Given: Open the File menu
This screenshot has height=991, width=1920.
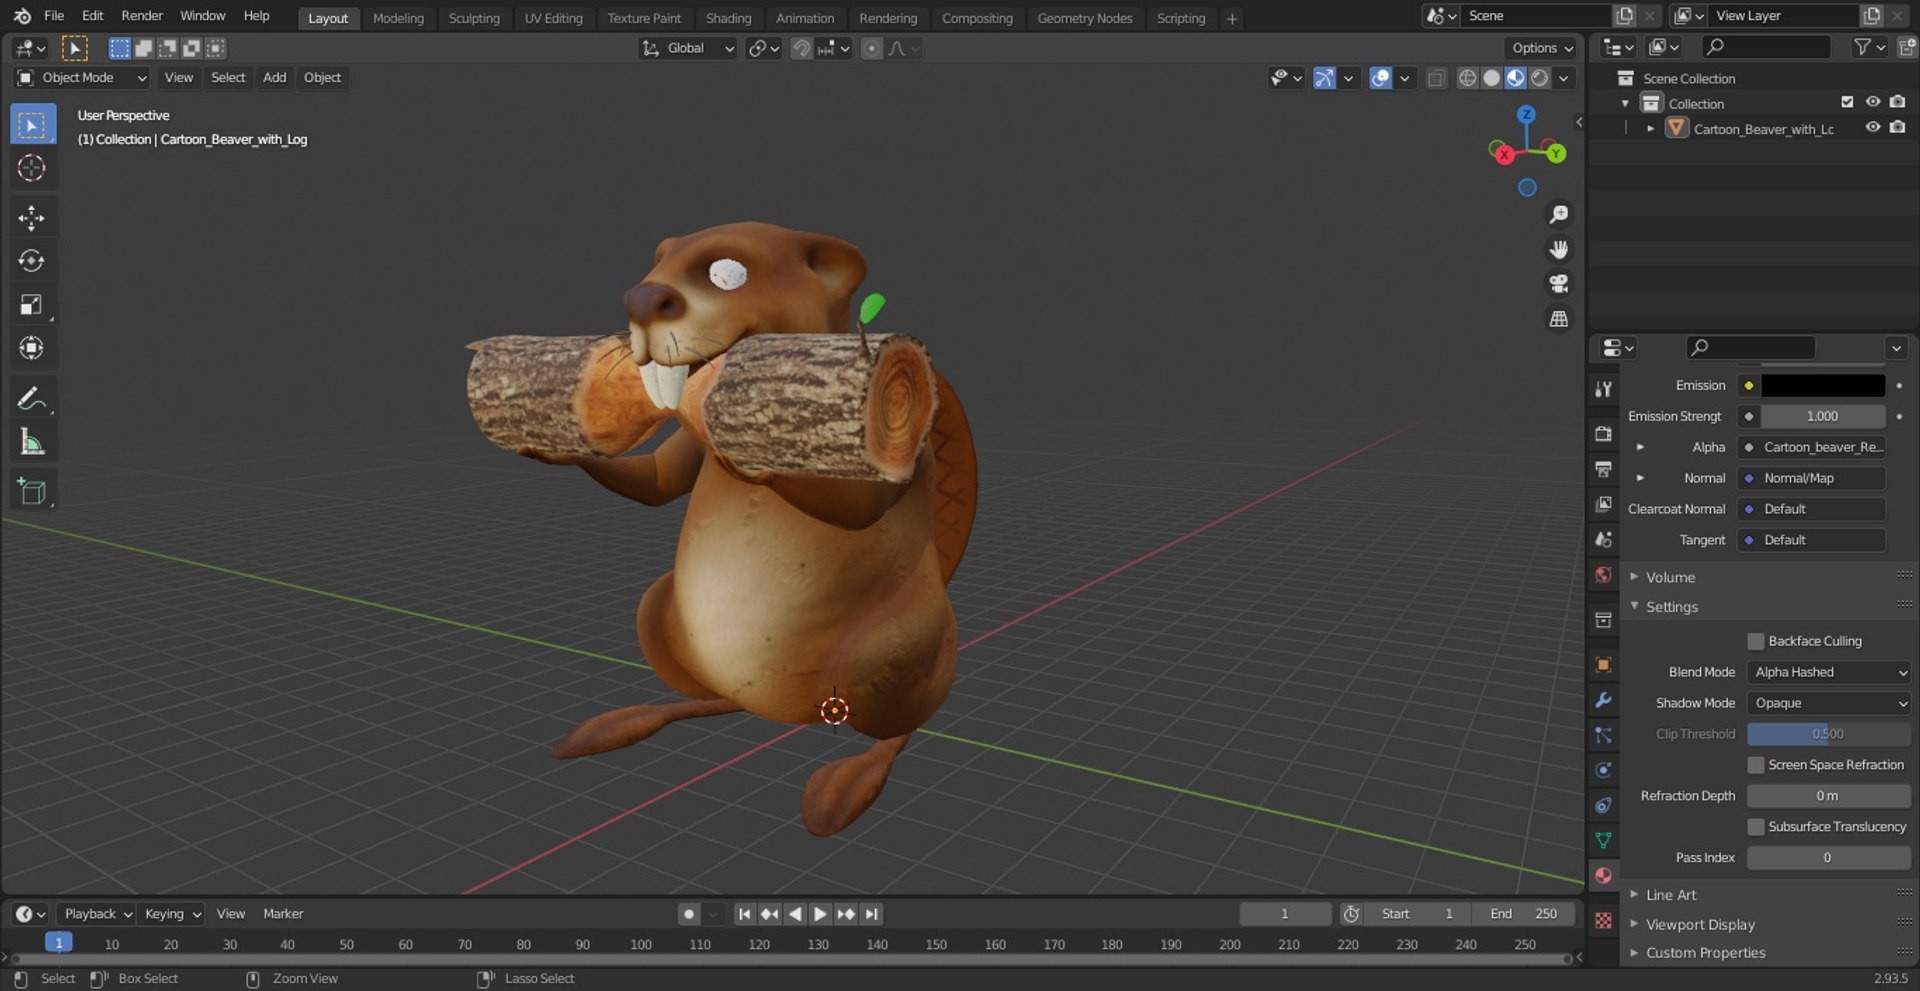Looking at the screenshot, I should (54, 16).
